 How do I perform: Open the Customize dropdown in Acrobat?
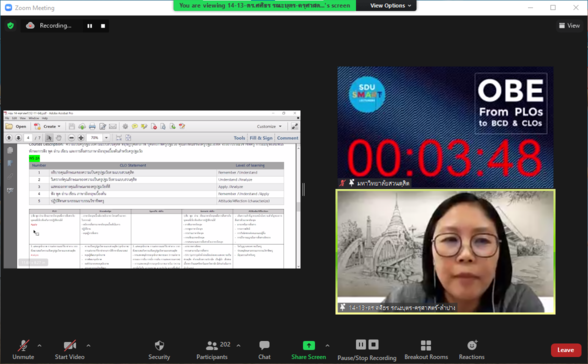pos(269,126)
